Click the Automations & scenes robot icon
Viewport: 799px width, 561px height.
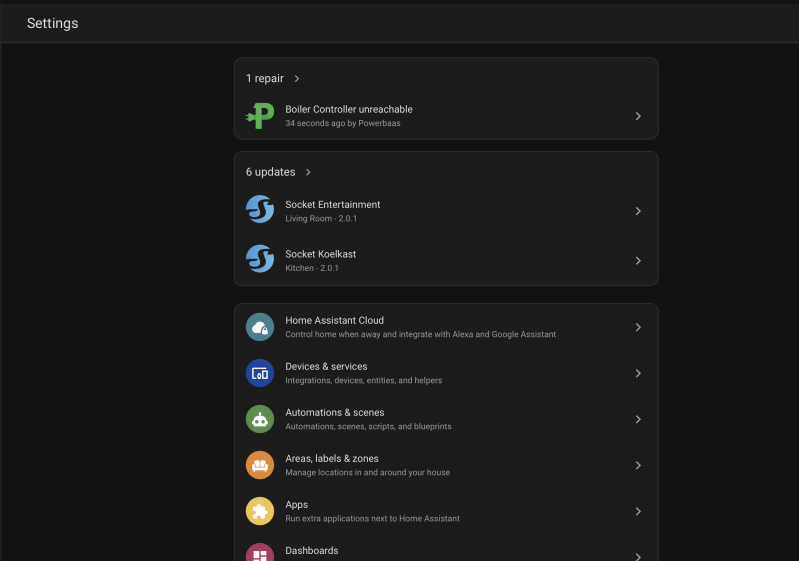(260, 419)
